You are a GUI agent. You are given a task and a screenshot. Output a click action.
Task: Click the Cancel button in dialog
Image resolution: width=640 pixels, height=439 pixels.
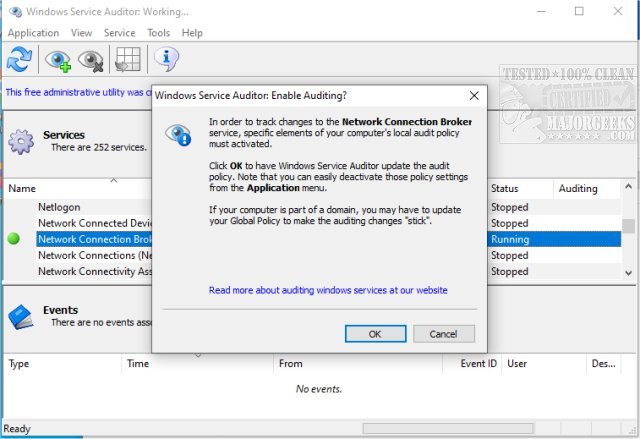[x=444, y=334]
